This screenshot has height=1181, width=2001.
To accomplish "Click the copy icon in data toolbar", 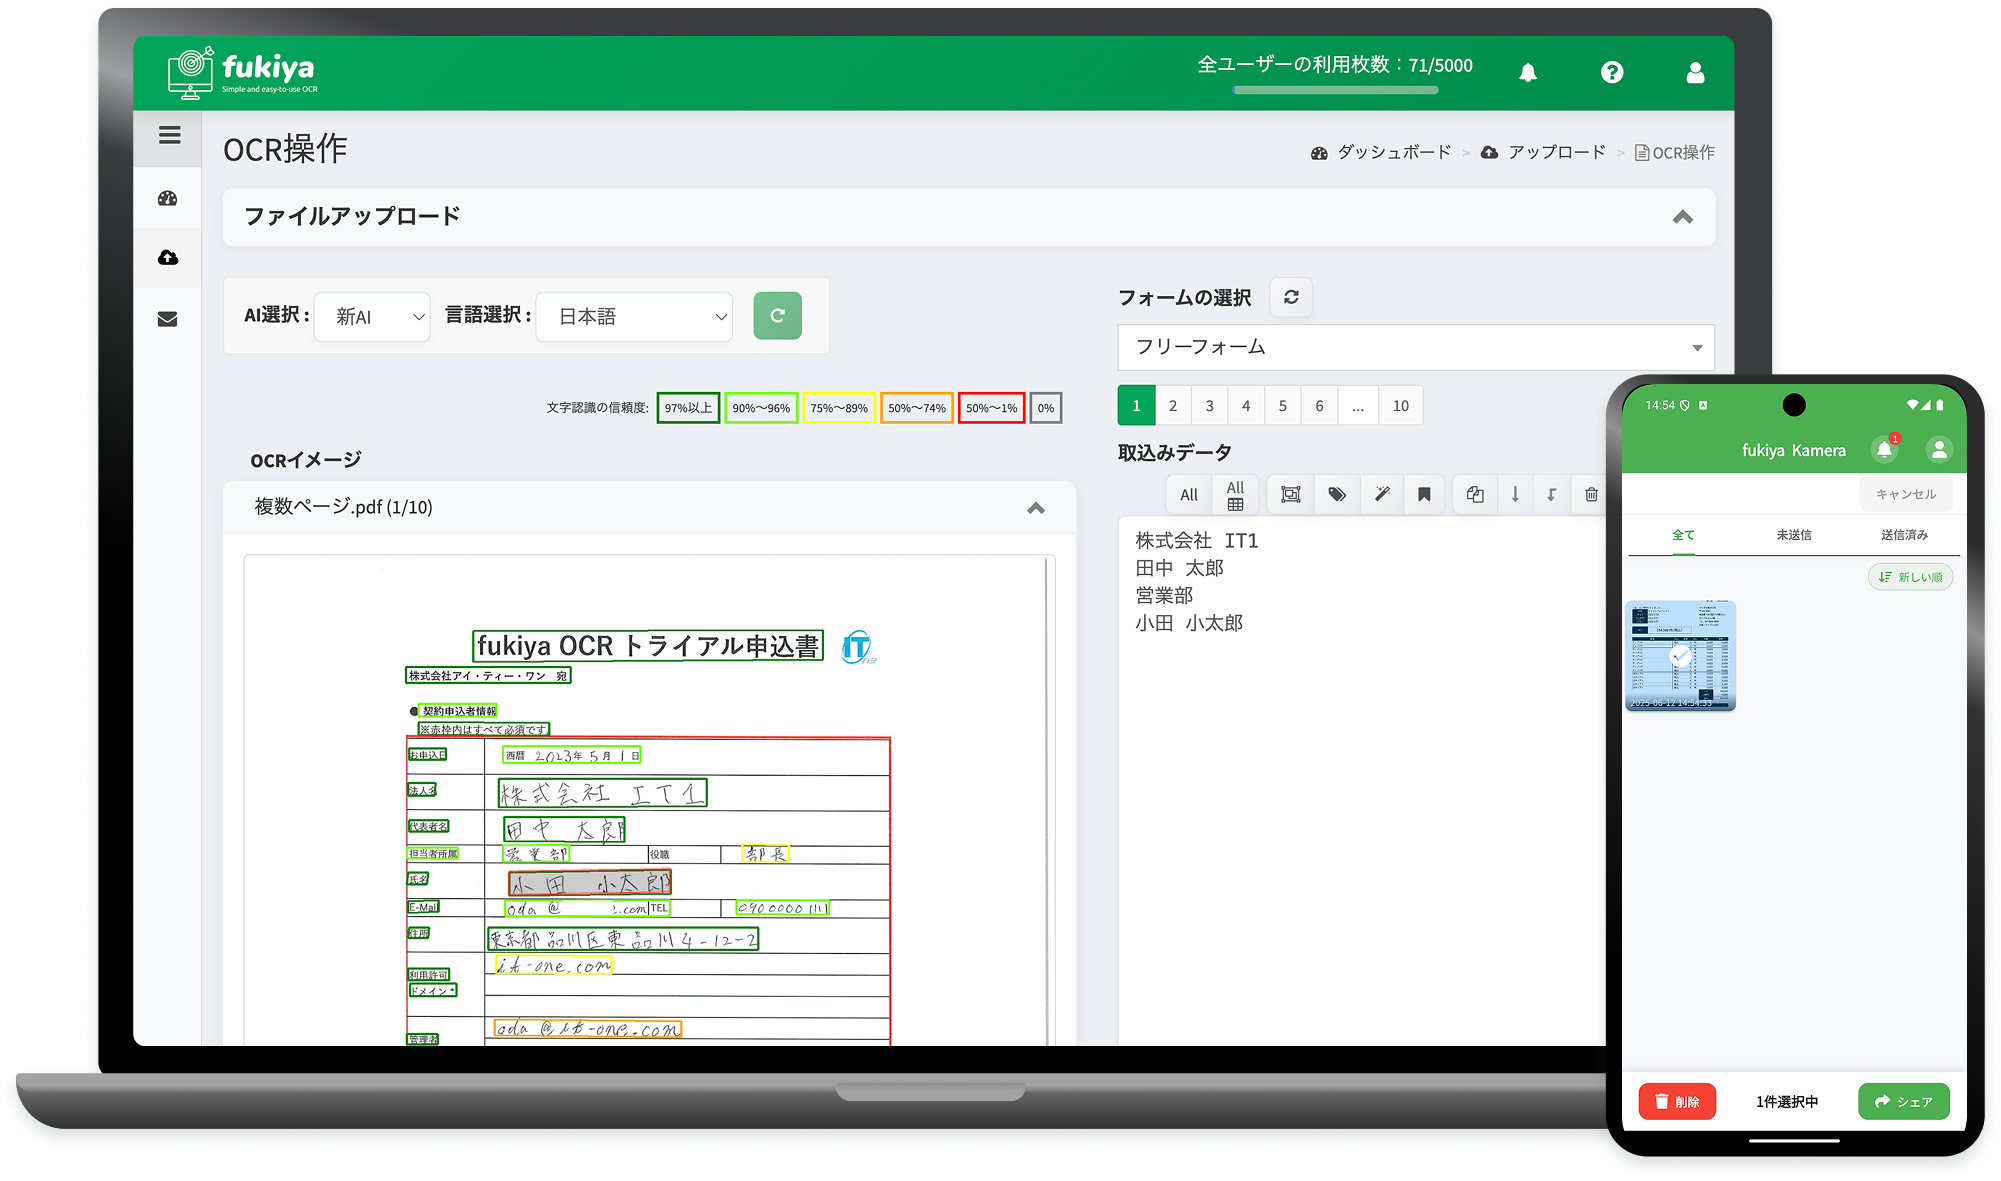I will [x=1475, y=494].
